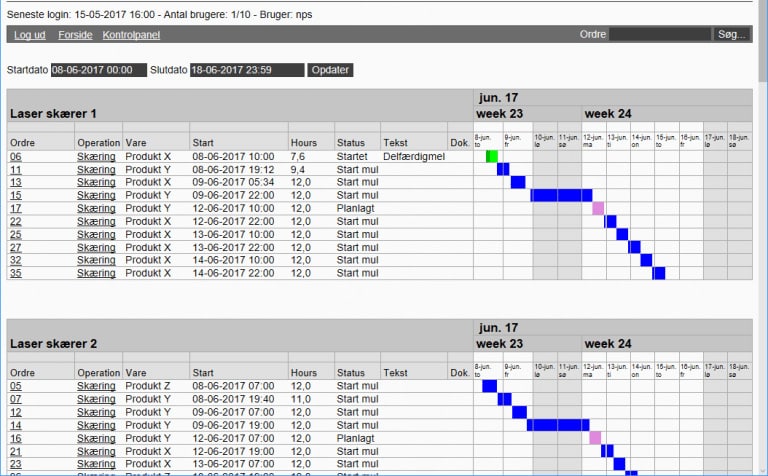The image size is (768, 476).
Task: Go to Forside in the navigation bar
Action: pos(75,35)
